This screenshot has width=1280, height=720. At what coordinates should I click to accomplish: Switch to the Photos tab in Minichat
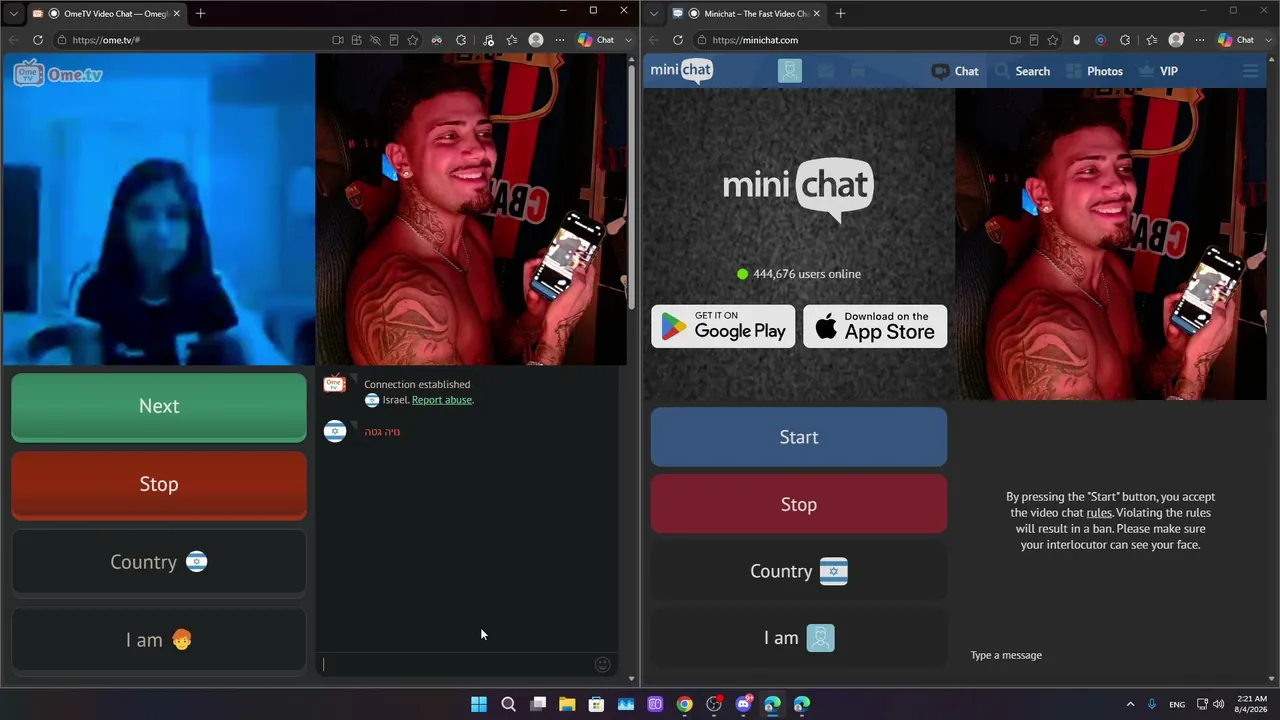(x=1095, y=71)
